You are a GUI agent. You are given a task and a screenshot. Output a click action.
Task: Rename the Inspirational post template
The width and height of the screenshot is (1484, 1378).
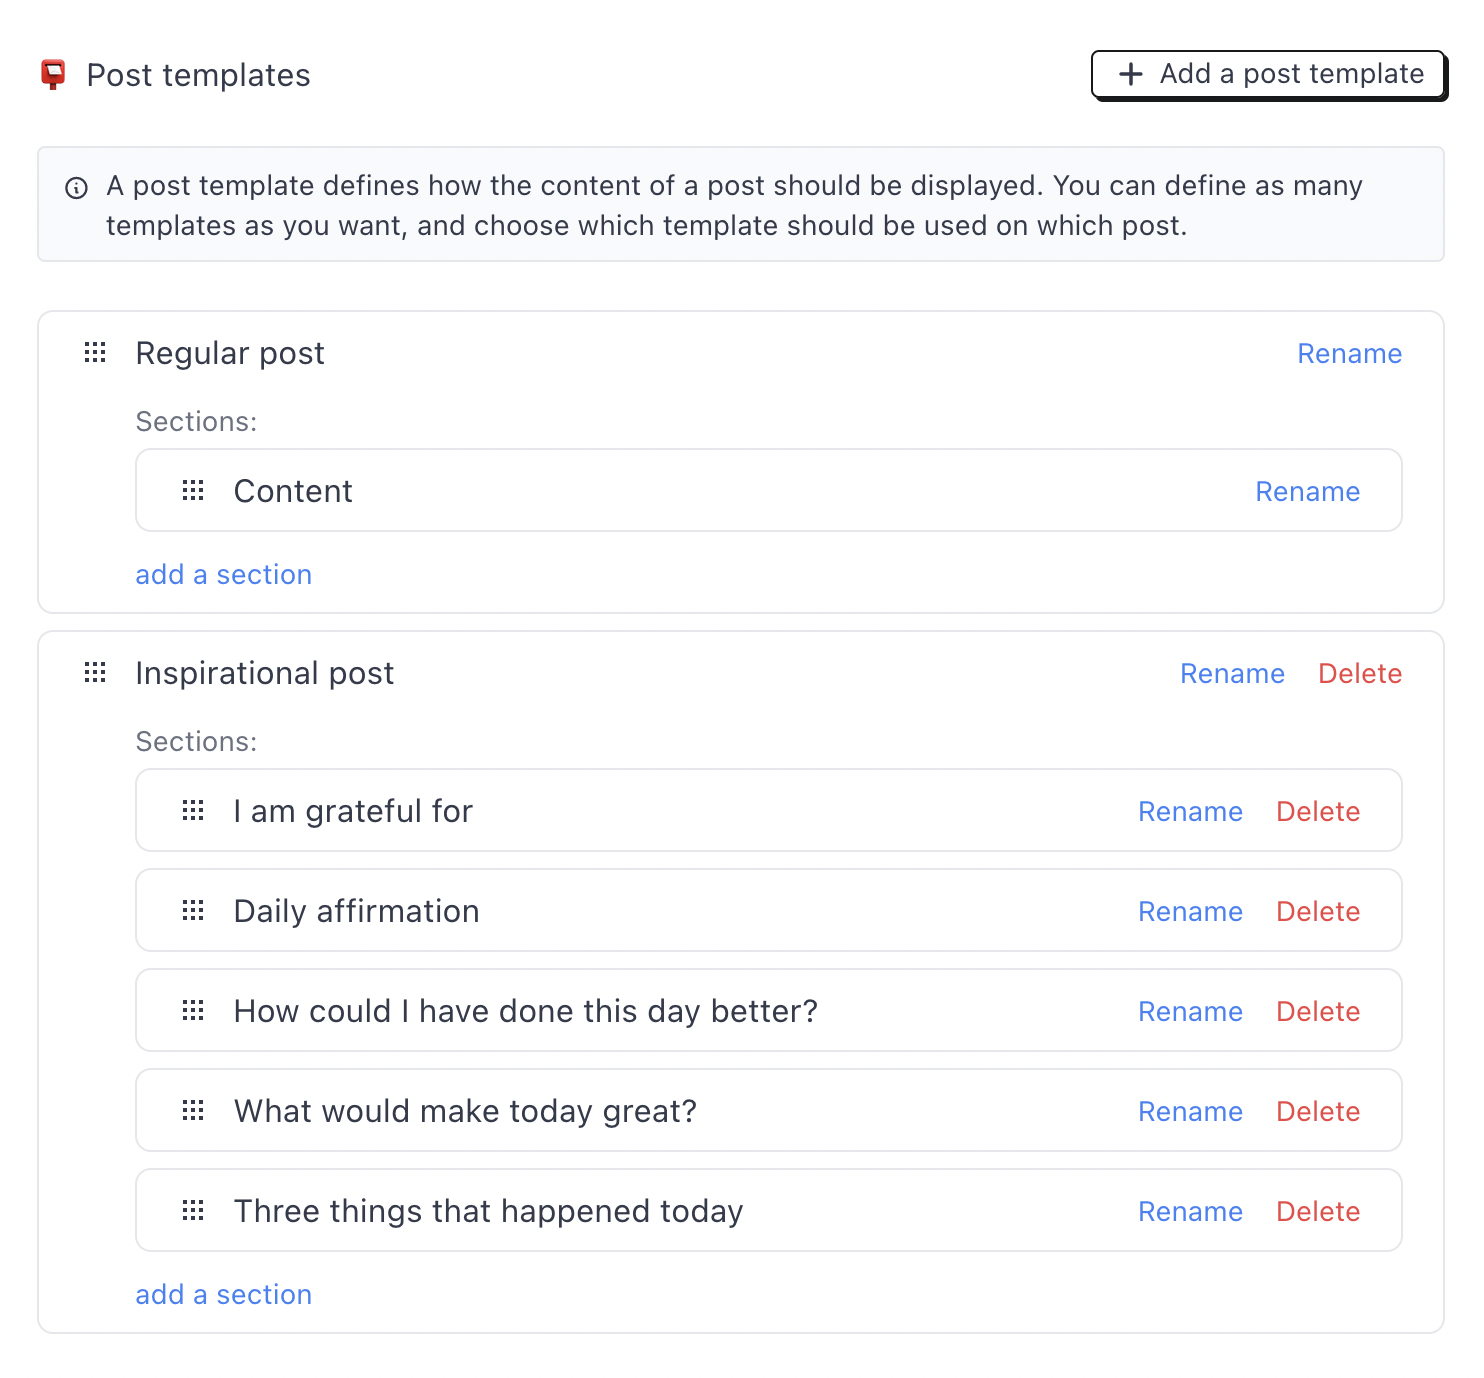pyautogui.click(x=1232, y=674)
